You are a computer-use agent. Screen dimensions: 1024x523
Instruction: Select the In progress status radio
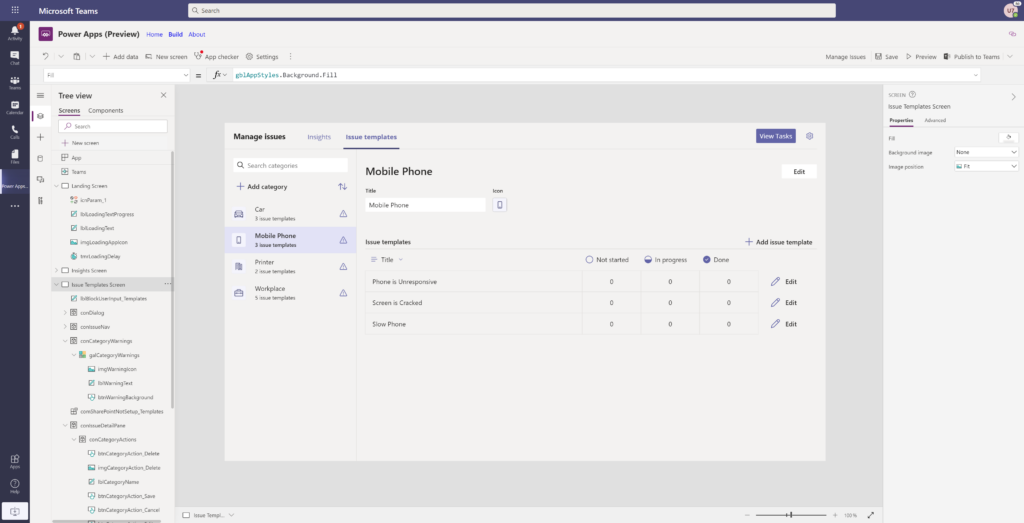[648, 259]
